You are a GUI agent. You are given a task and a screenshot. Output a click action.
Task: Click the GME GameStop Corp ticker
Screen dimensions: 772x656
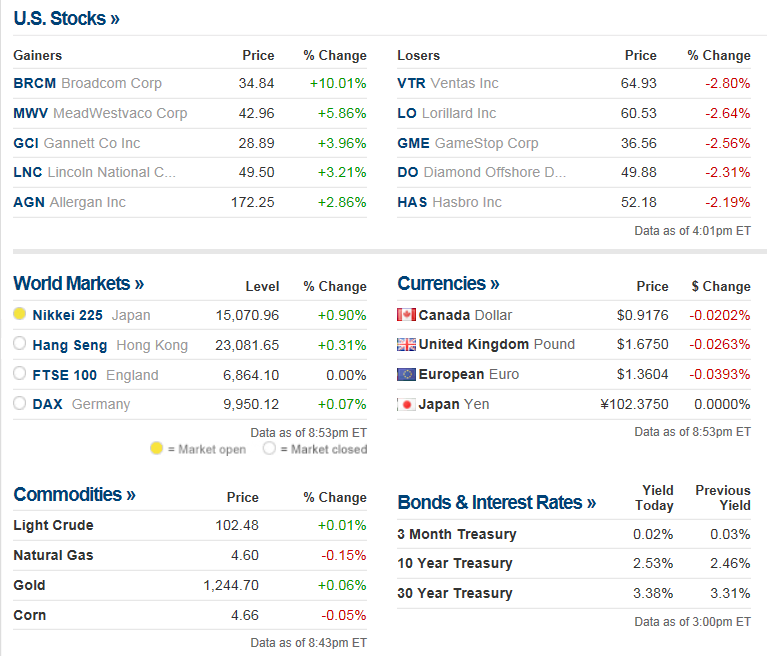[x=467, y=143]
